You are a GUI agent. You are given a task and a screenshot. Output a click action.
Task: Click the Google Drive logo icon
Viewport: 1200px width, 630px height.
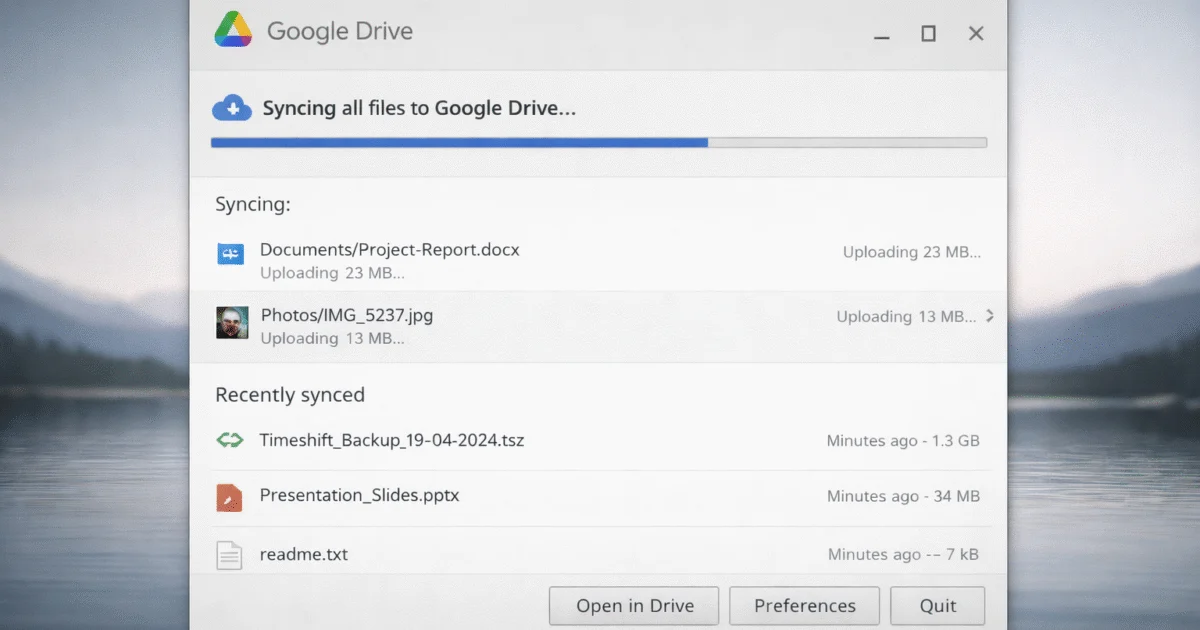pos(233,30)
